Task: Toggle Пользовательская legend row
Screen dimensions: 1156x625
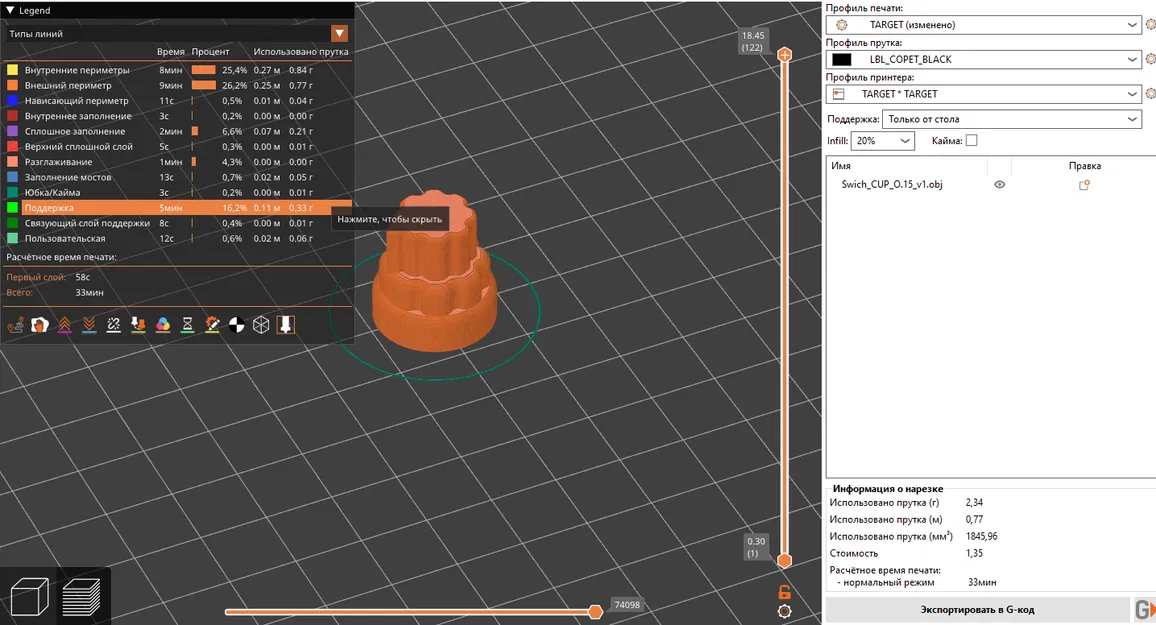Action: click(178, 239)
